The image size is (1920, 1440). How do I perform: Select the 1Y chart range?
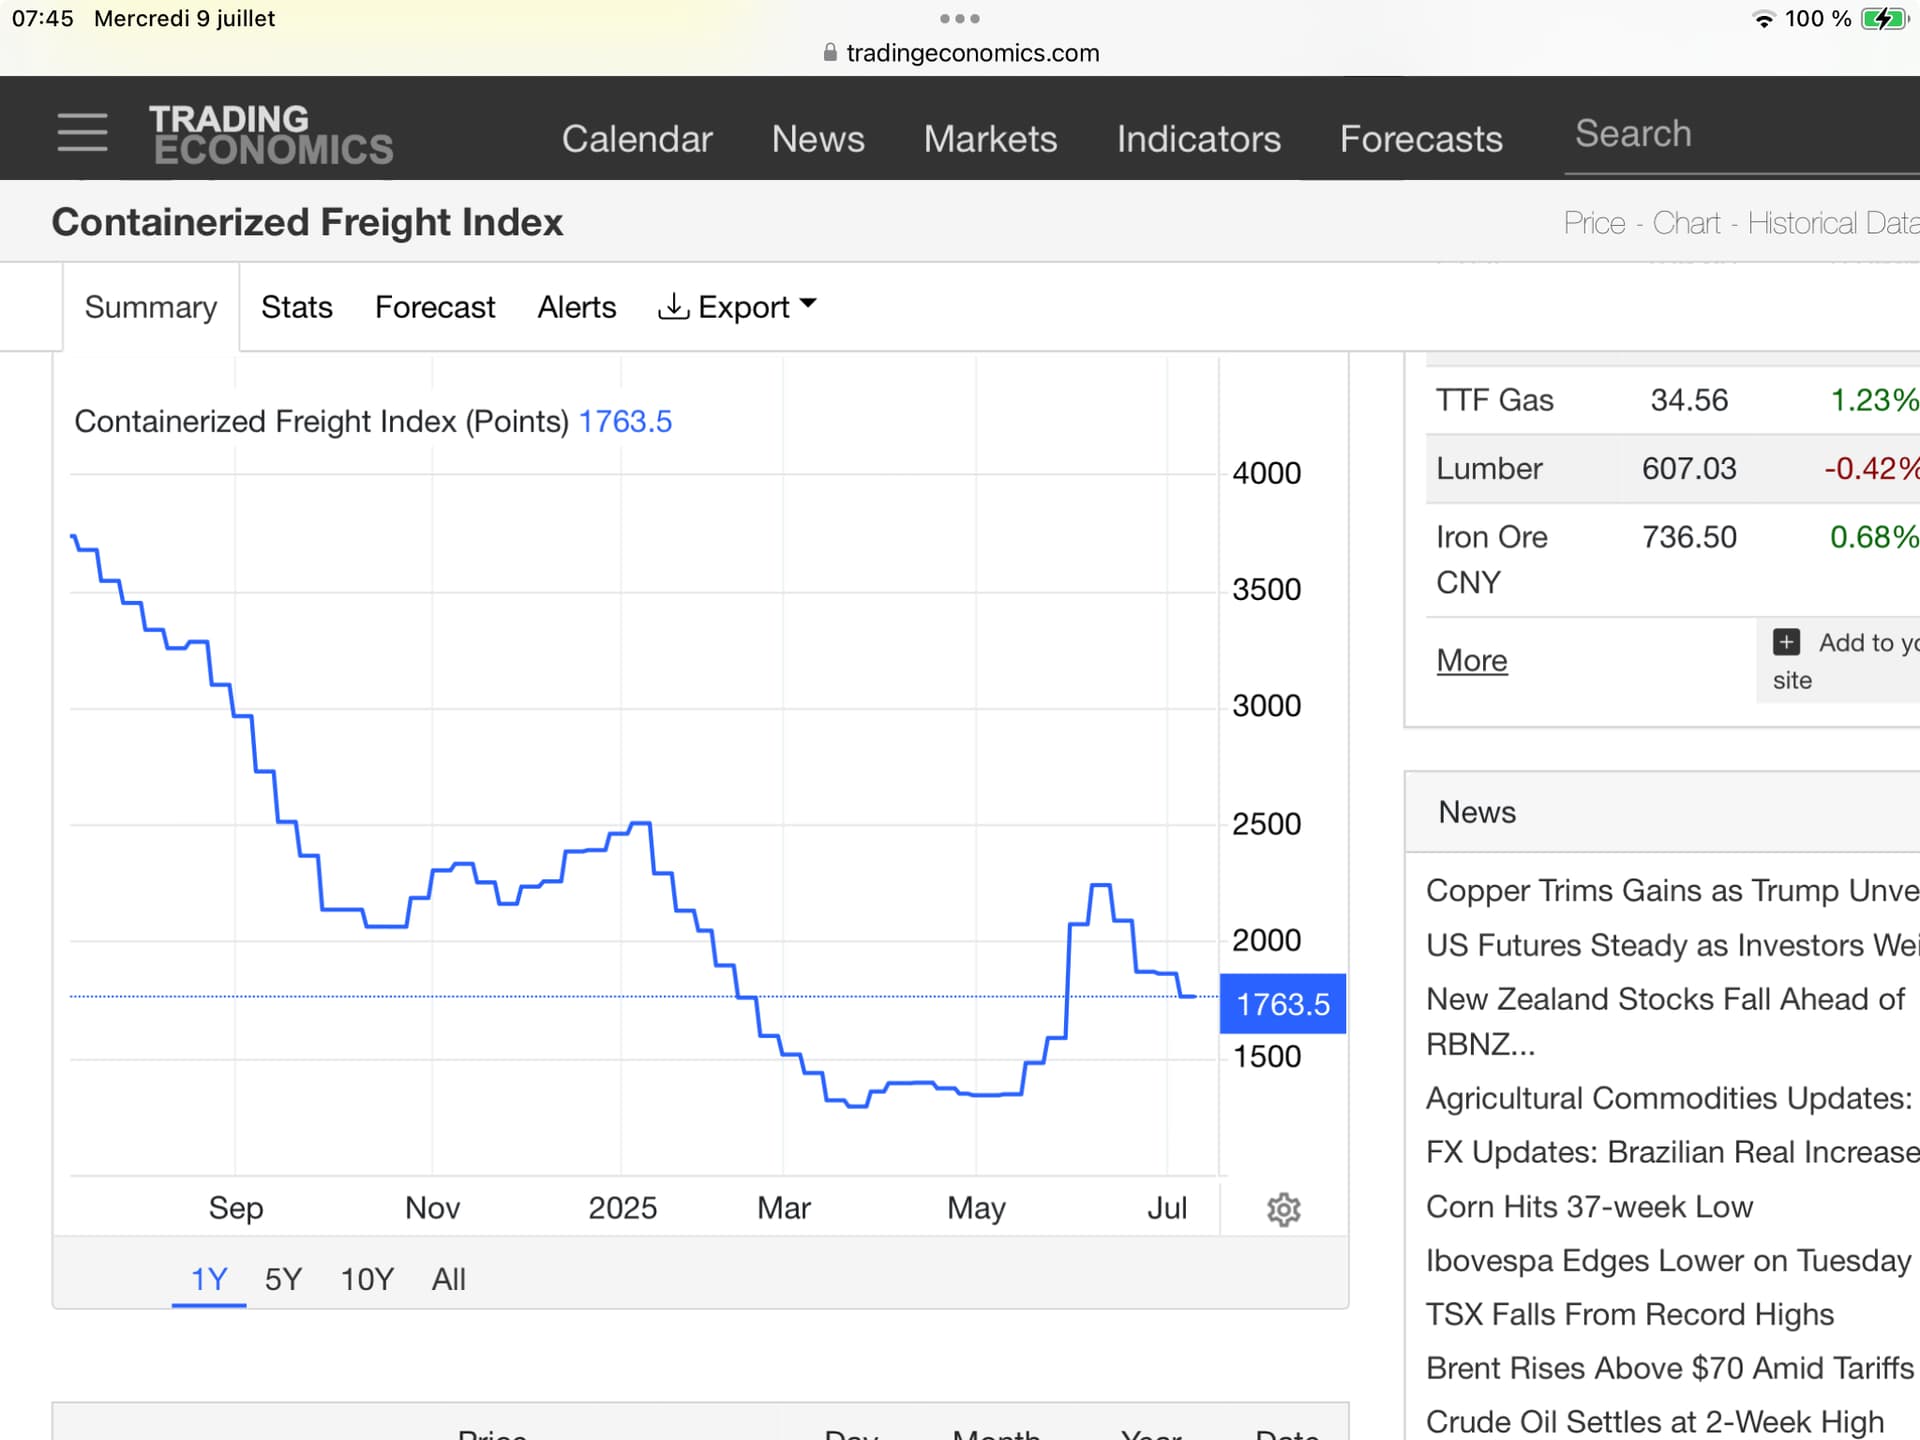point(209,1279)
